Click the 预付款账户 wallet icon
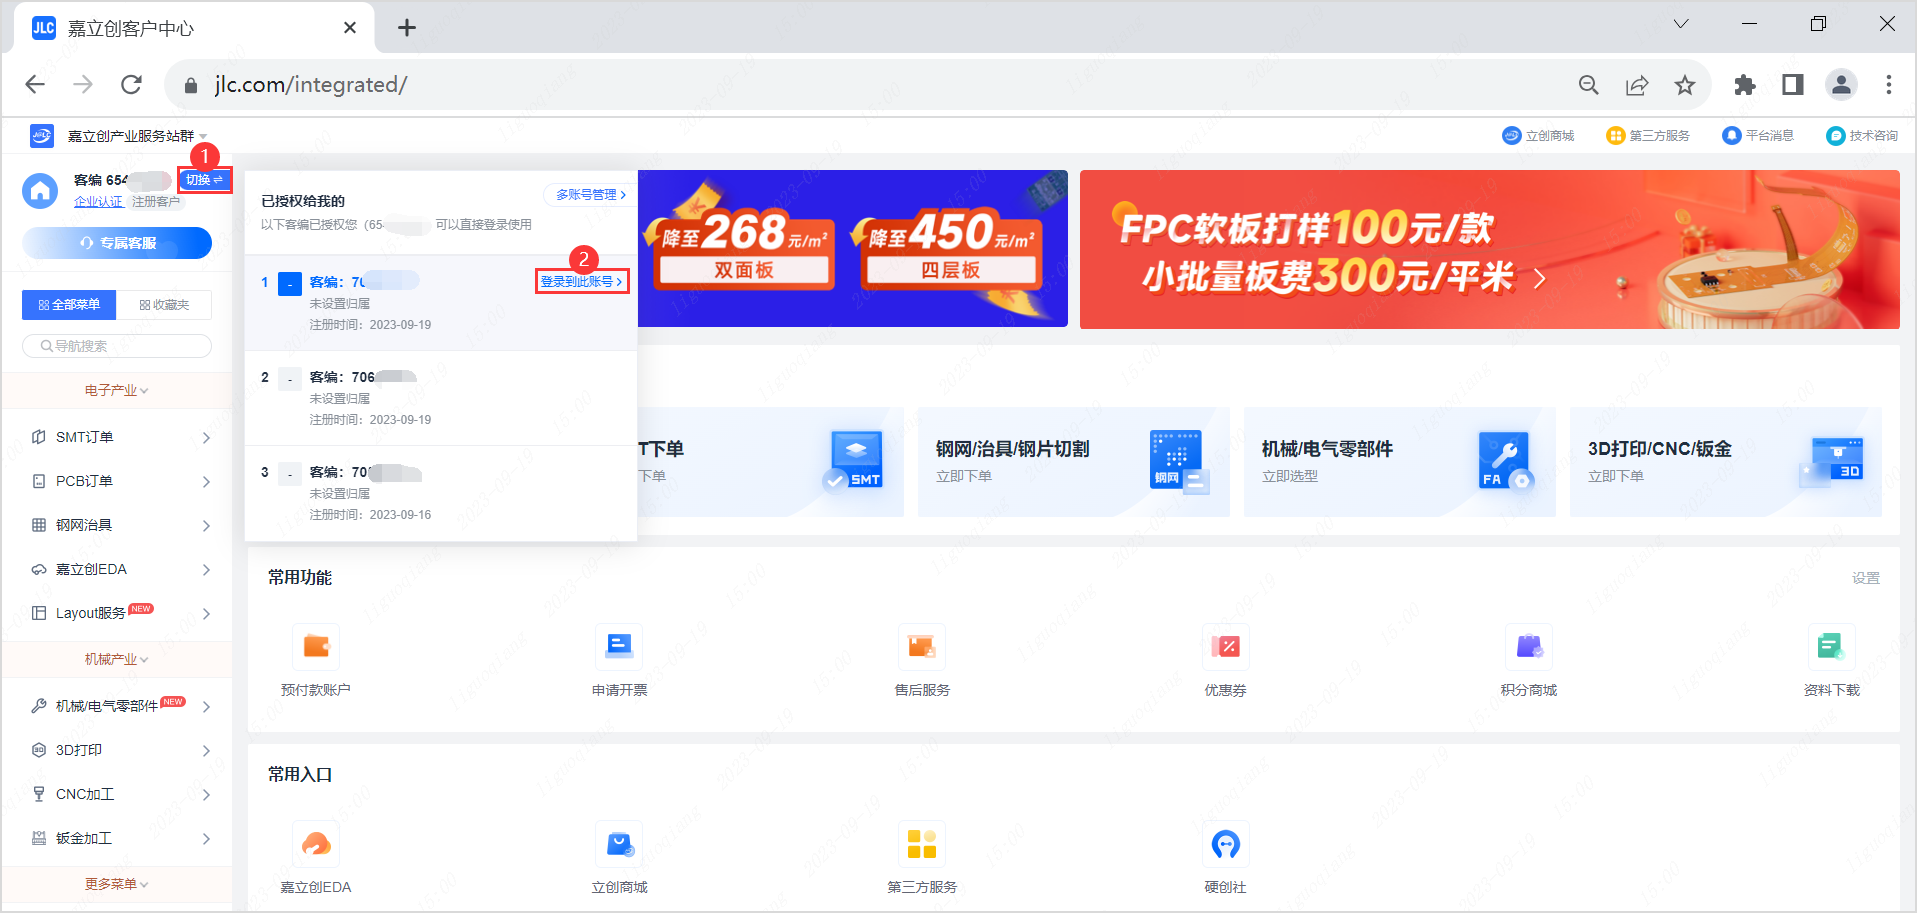The image size is (1917, 913). [316, 647]
